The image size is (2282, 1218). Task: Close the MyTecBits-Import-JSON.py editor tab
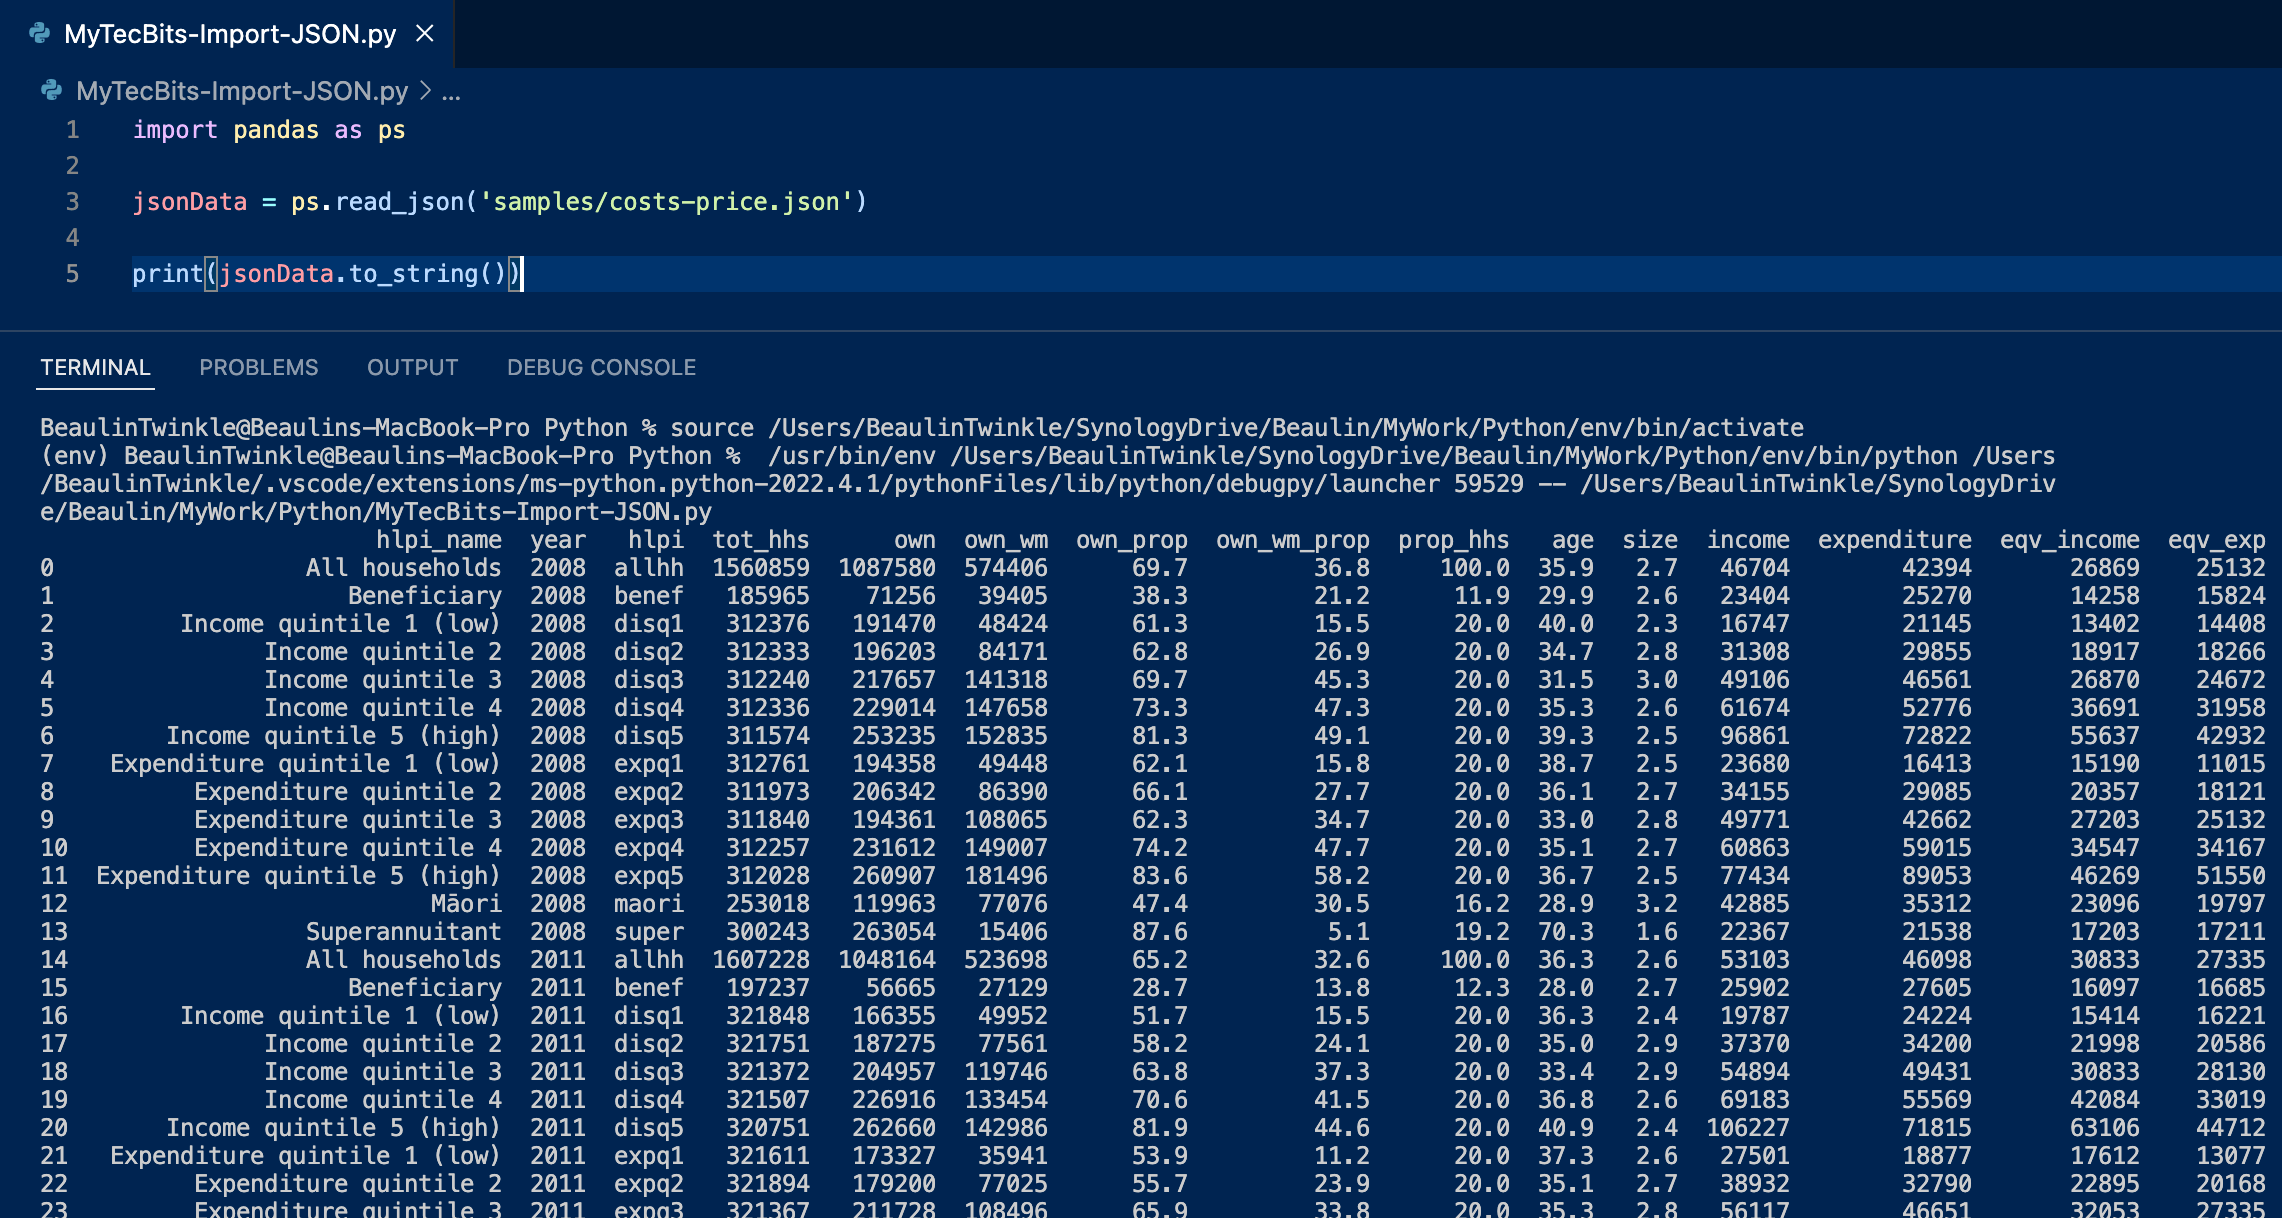(424, 33)
